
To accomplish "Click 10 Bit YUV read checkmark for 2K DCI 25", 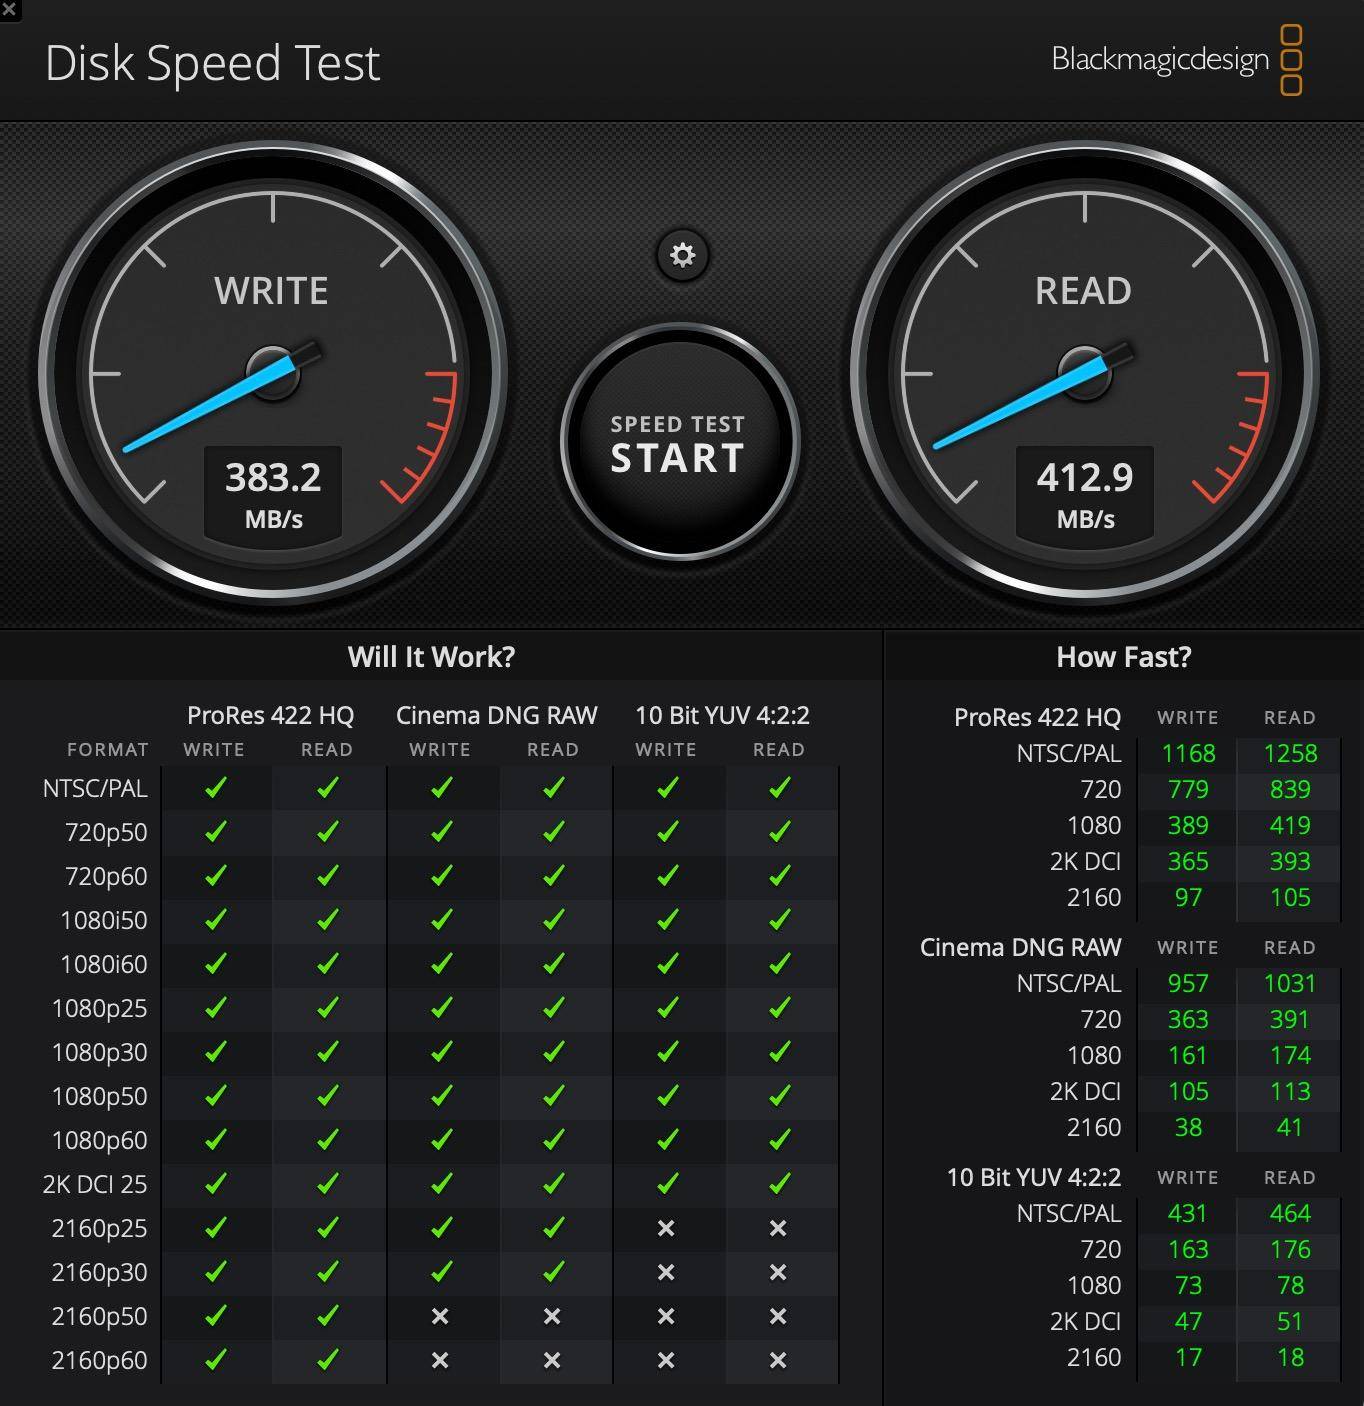I will (779, 1184).
